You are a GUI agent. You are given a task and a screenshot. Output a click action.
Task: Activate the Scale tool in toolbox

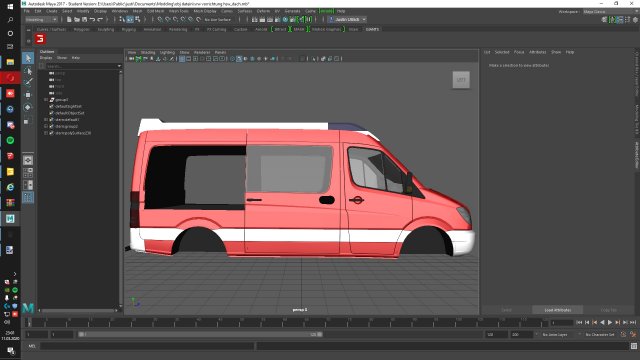28,121
